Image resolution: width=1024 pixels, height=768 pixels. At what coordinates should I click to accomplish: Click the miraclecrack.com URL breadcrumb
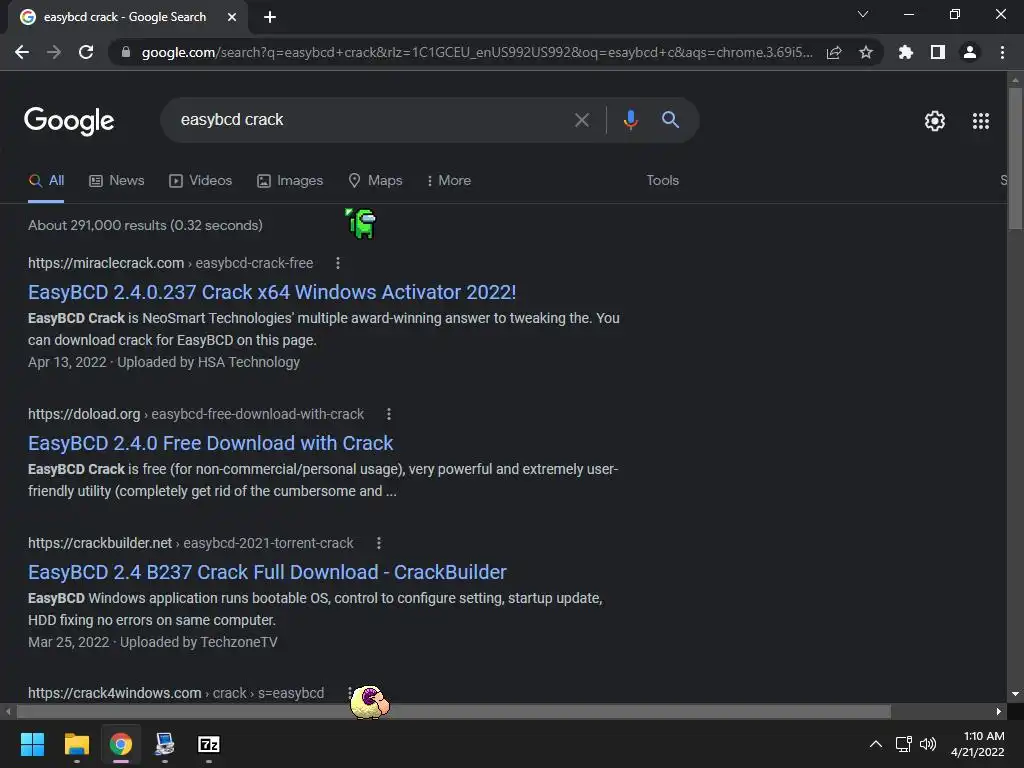pyautogui.click(x=170, y=263)
